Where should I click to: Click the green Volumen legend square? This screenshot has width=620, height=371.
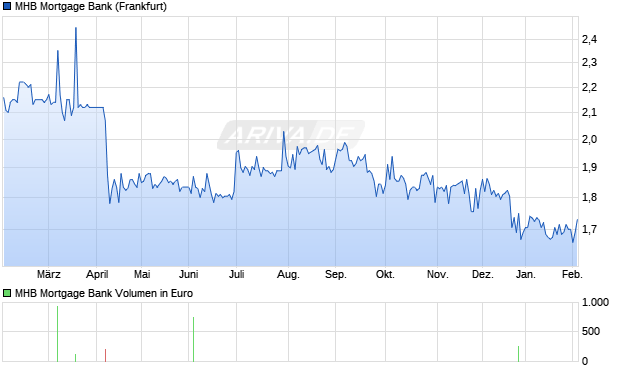(7, 293)
